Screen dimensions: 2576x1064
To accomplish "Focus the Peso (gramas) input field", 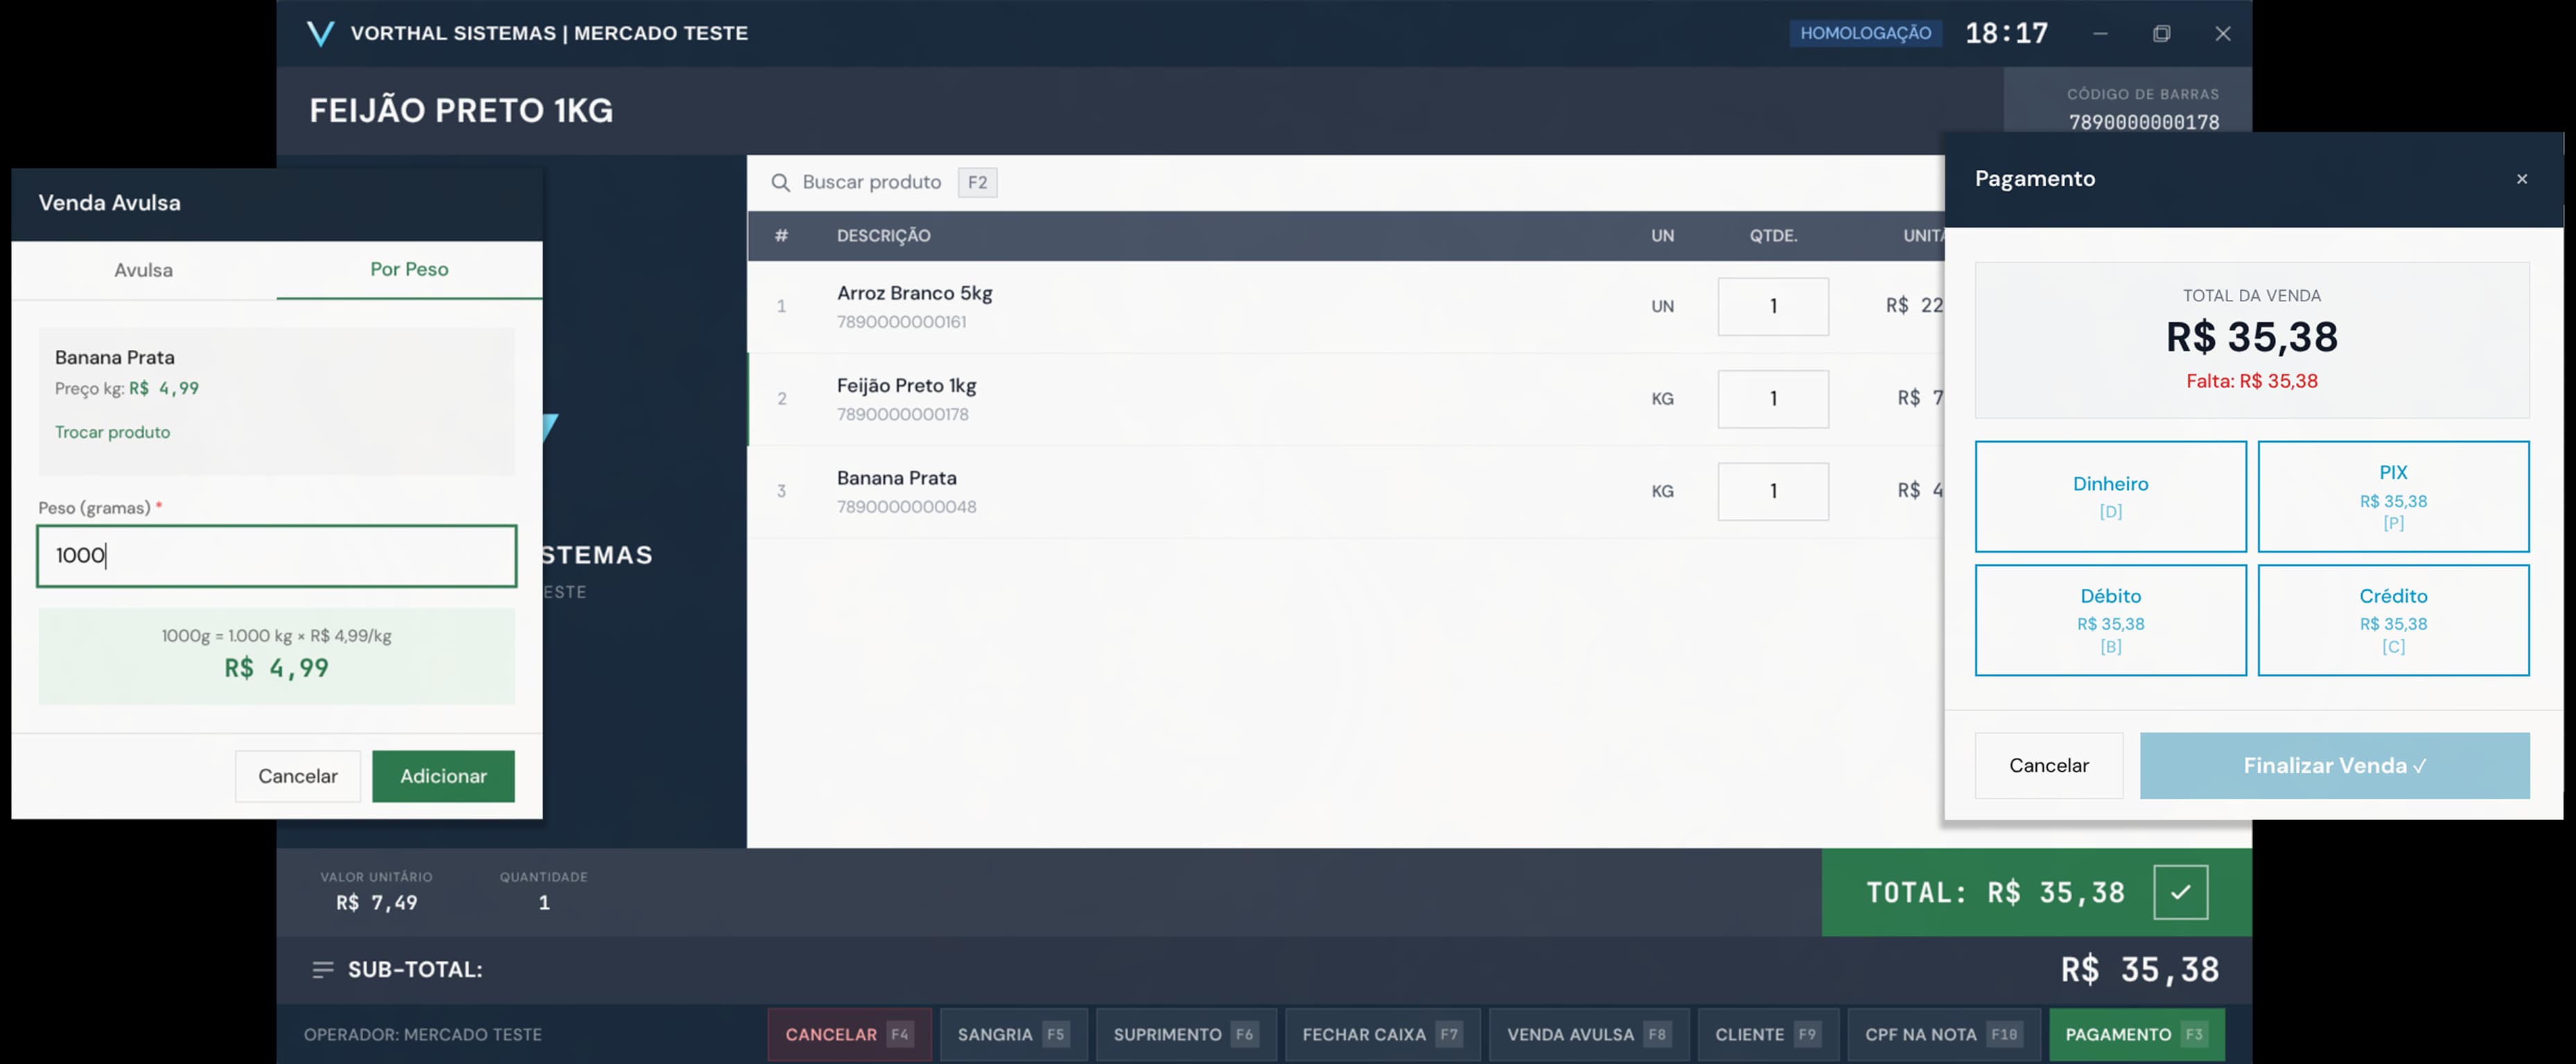I will tap(276, 555).
